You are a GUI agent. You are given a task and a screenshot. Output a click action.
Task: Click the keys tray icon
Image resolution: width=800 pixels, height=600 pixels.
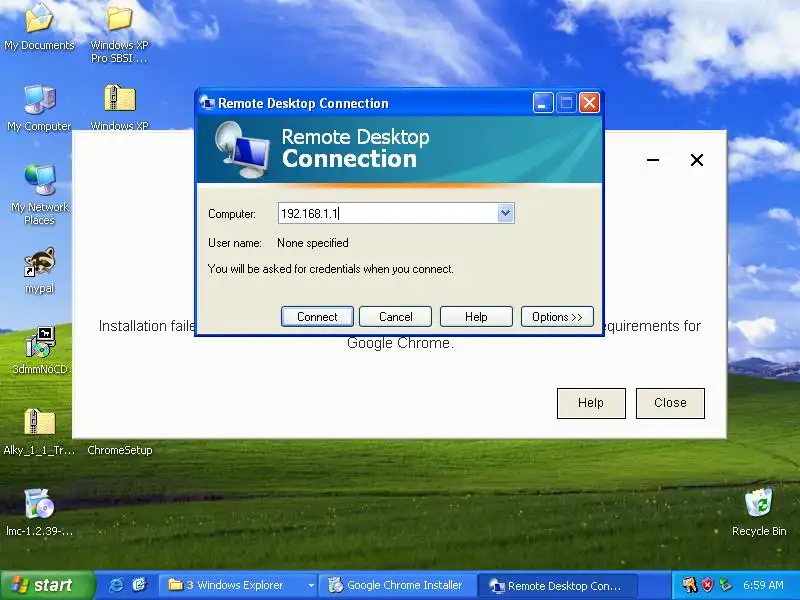[x=690, y=585]
